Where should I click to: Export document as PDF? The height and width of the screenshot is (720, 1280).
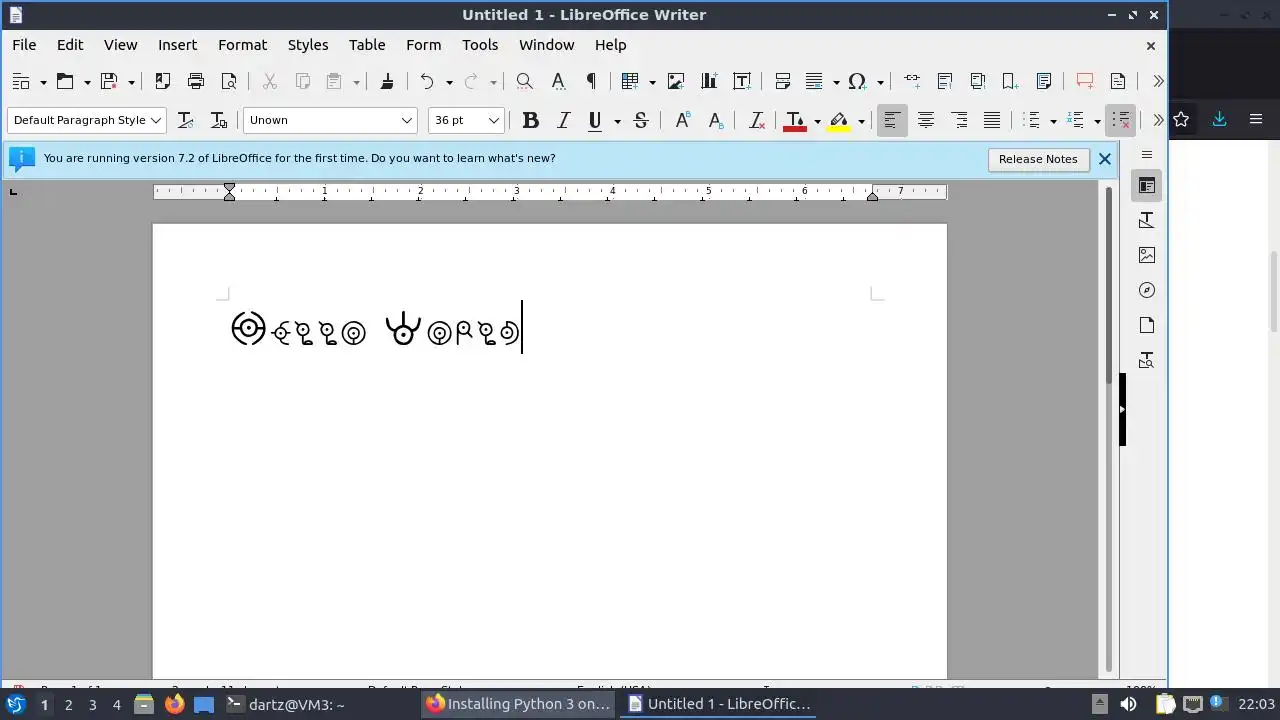(163, 81)
